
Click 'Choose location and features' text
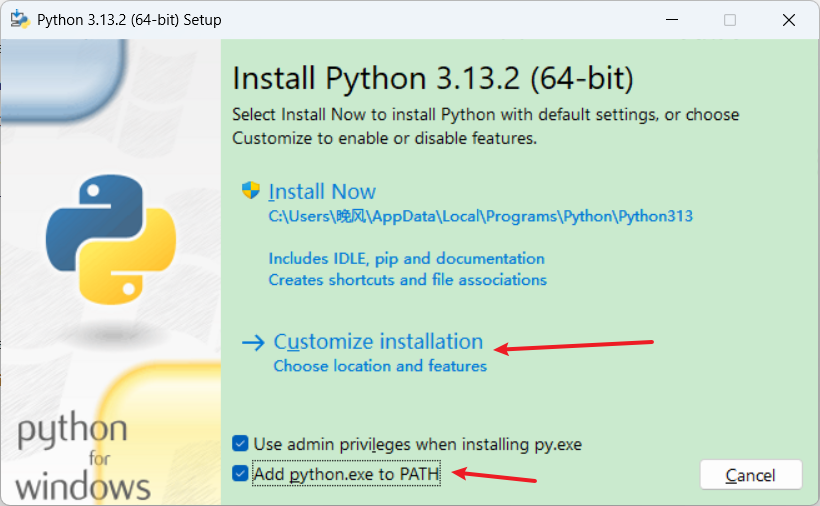pyautogui.click(x=380, y=365)
